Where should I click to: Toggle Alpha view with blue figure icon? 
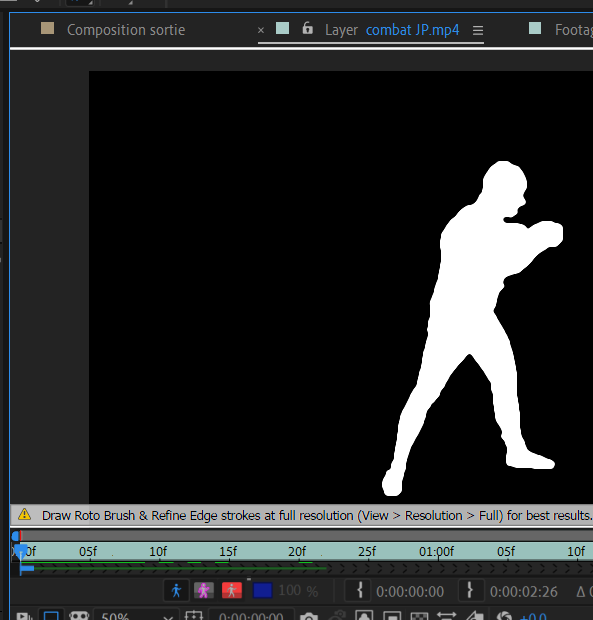pyautogui.click(x=176, y=591)
